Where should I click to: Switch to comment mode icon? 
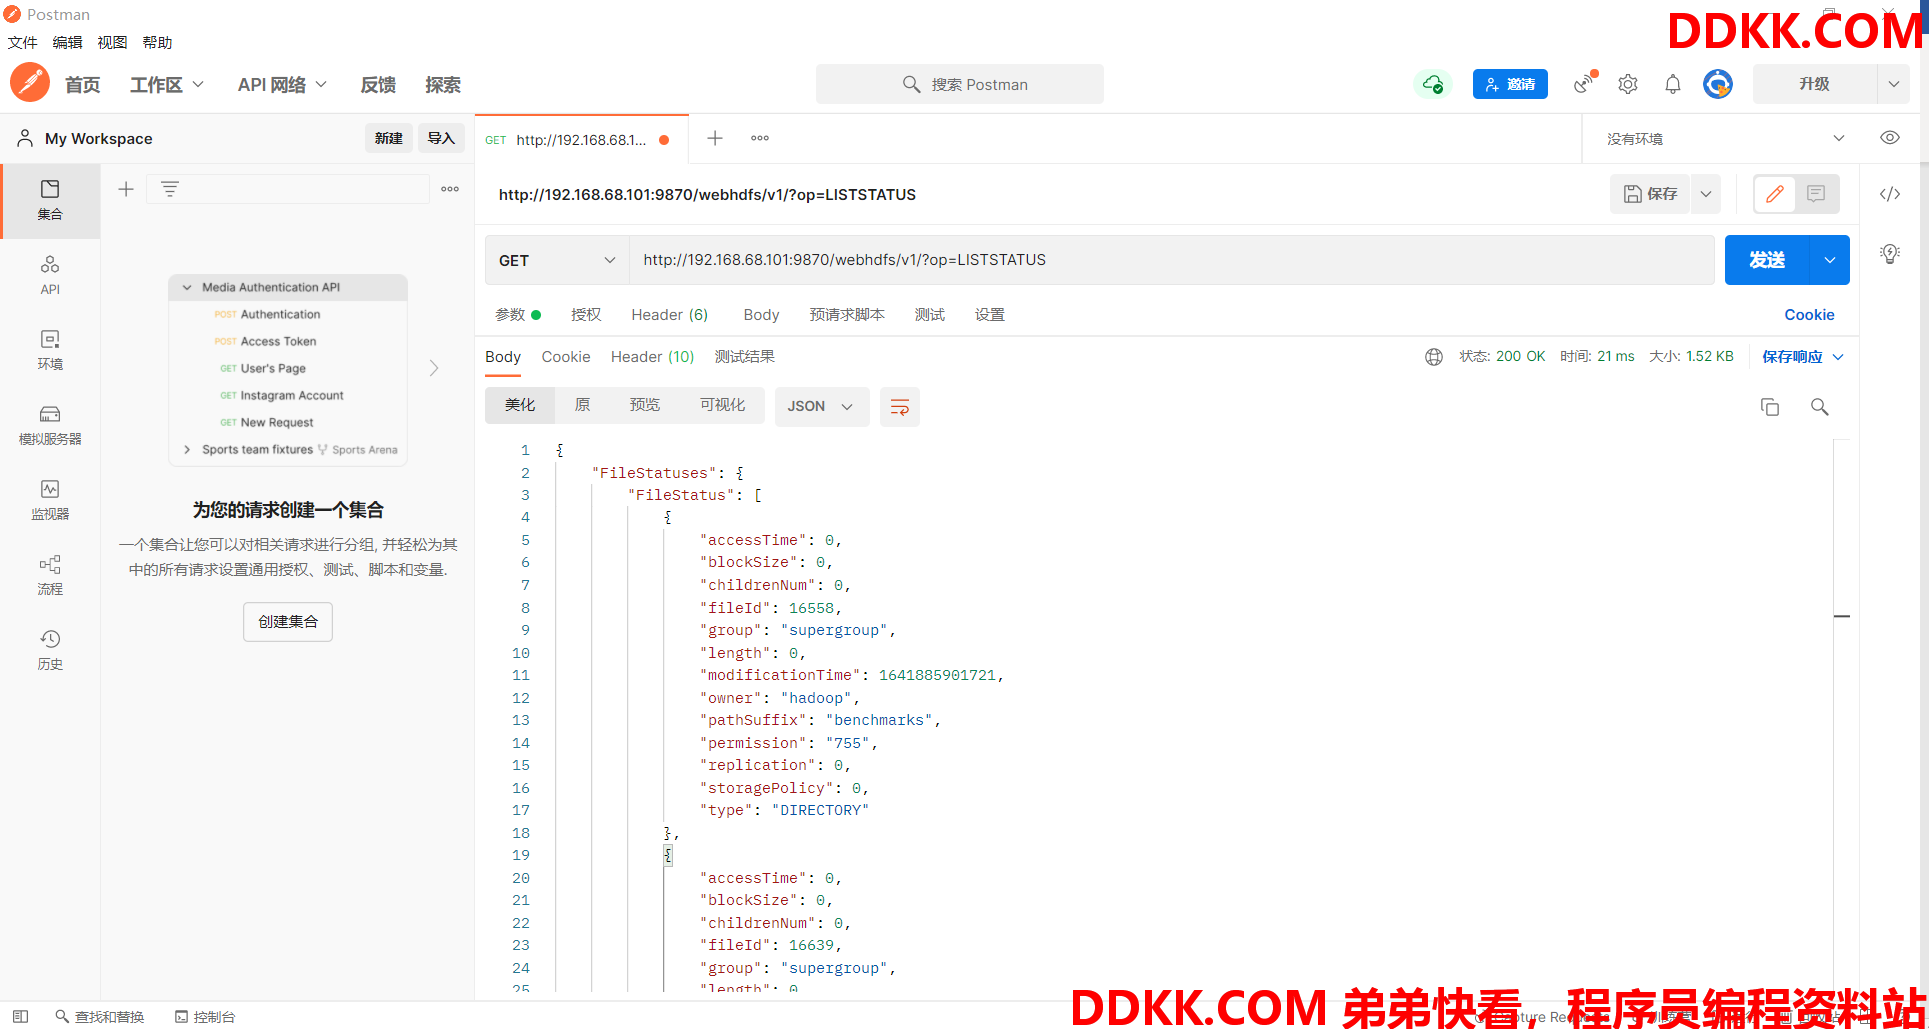(1816, 194)
